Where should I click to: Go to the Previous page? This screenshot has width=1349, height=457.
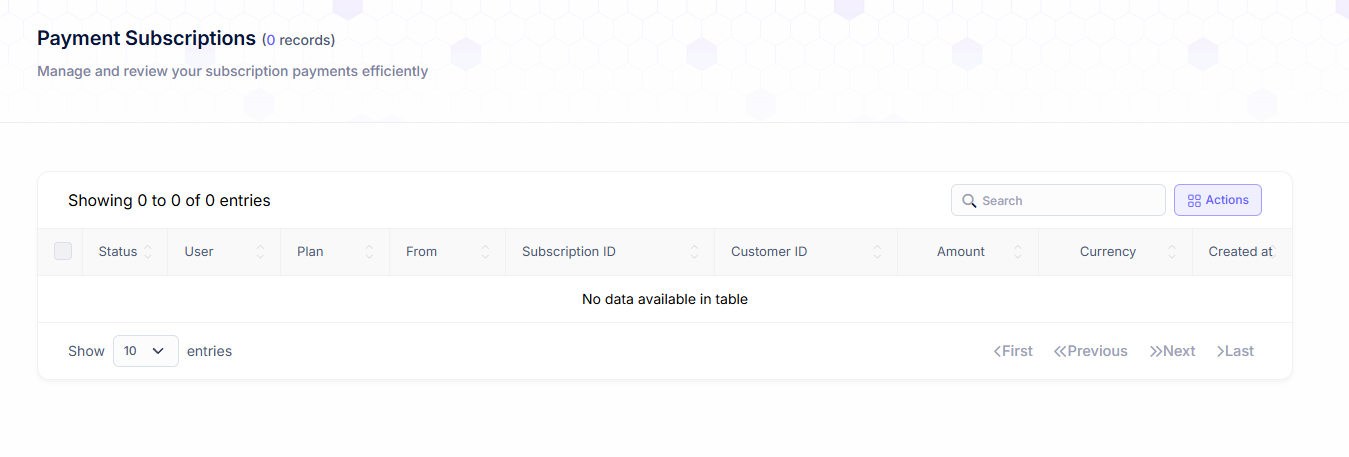coord(1090,351)
